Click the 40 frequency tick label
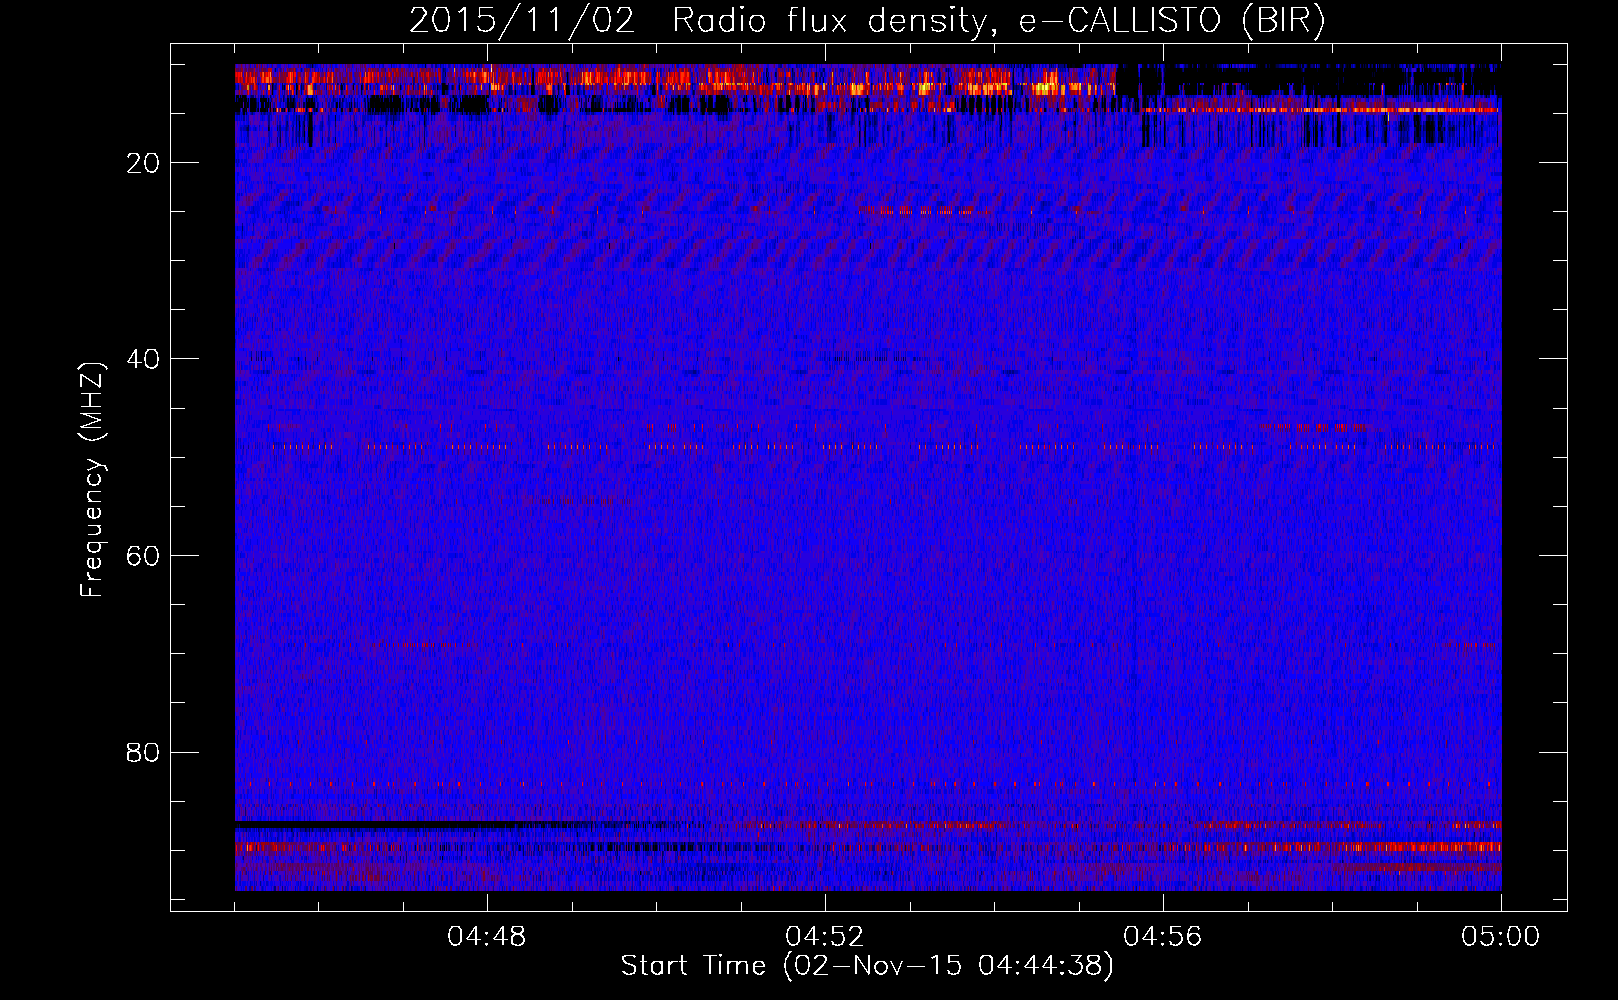The height and width of the screenshot is (1000, 1618). tap(144, 359)
